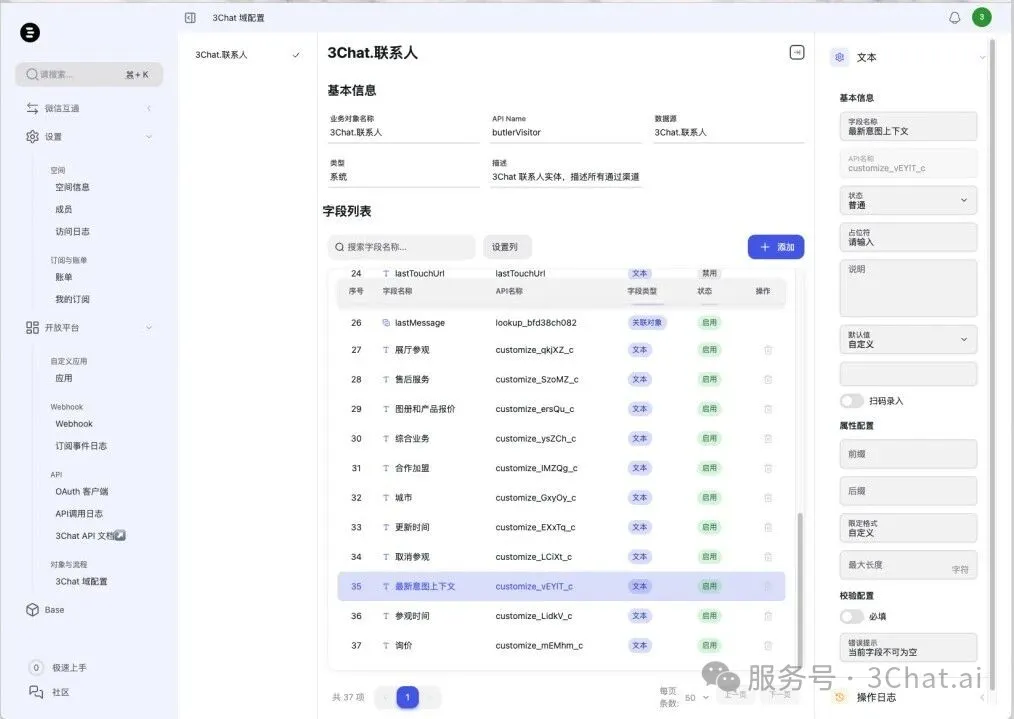Expand the 操作日志 panel chevron
The height and width of the screenshot is (719, 1014).
tap(982, 697)
